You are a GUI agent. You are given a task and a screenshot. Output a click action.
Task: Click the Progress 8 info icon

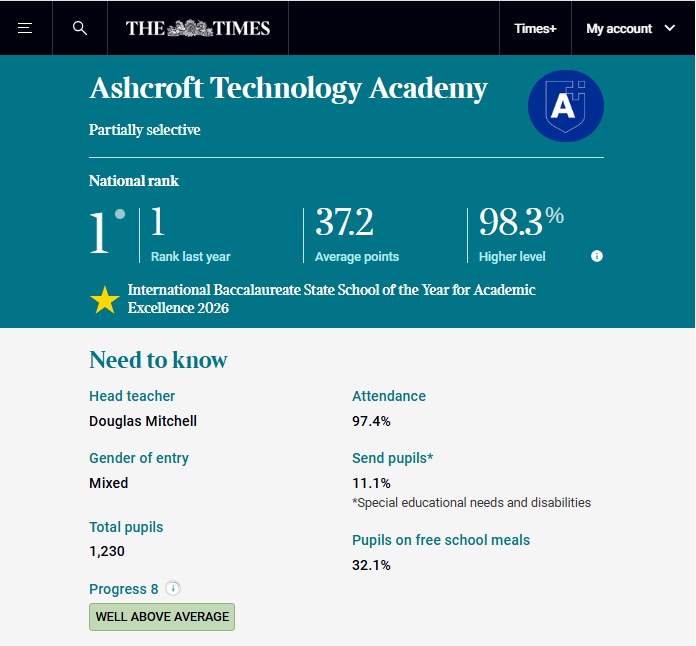coord(173,588)
